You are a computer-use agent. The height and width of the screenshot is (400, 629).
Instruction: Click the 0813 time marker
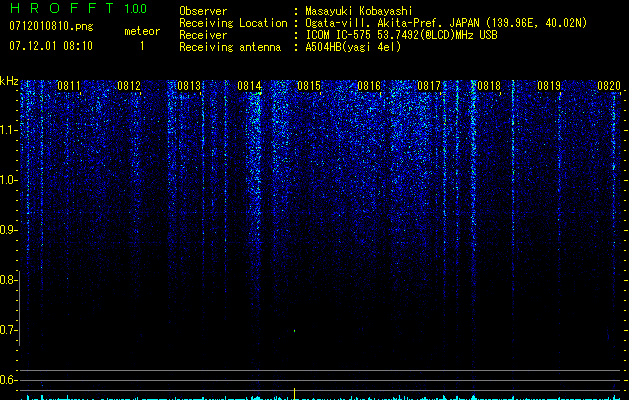pyautogui.click(x=189, y=86)
